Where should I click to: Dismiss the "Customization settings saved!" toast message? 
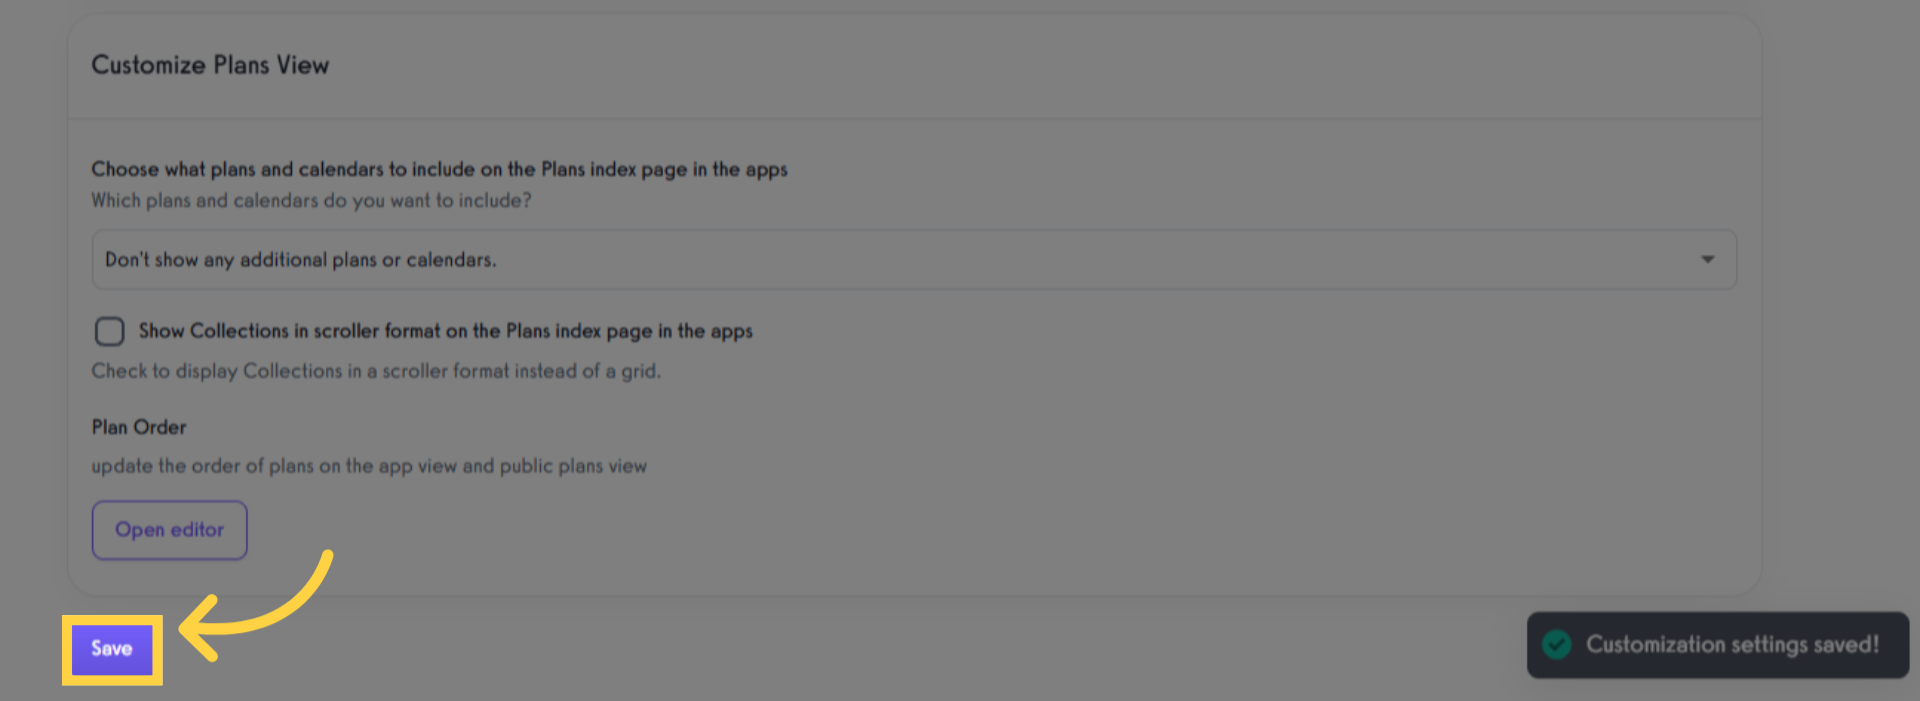[1717, 645]
